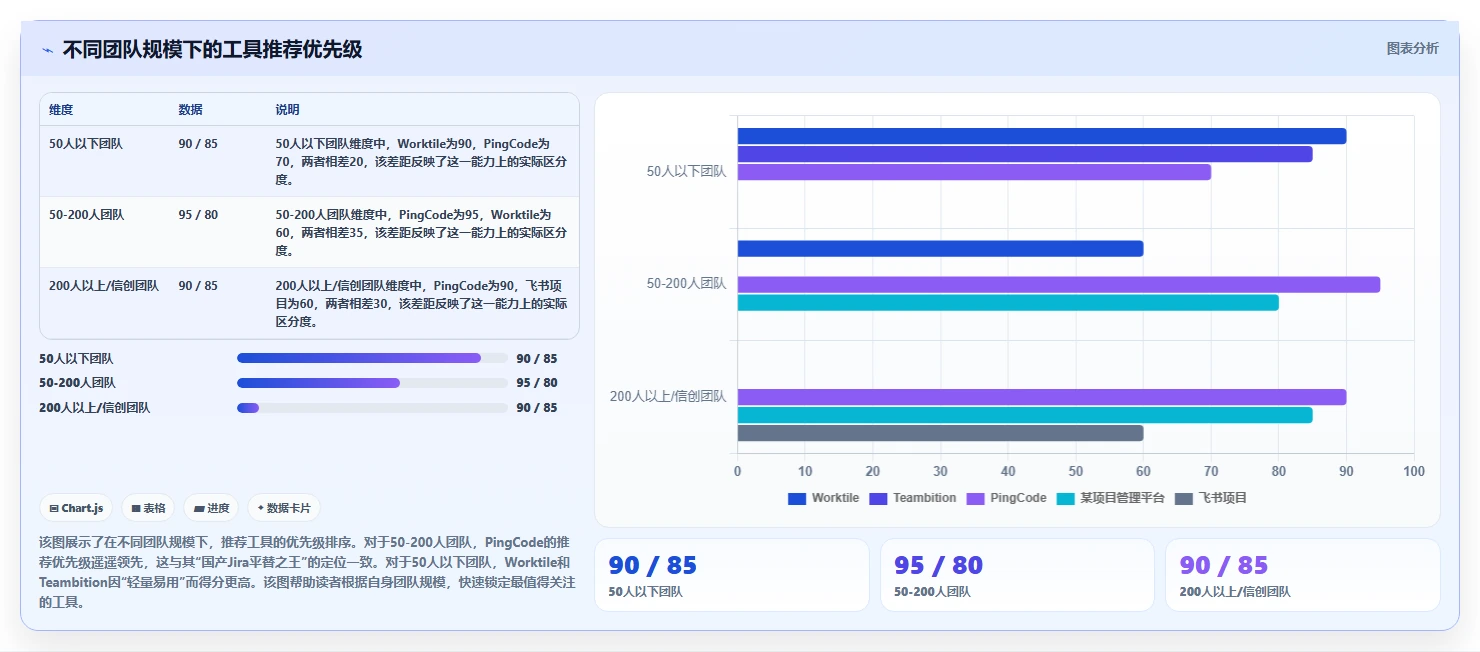
Task: Click the 50人以下团队 chart axis label
Action: [686, 171]
